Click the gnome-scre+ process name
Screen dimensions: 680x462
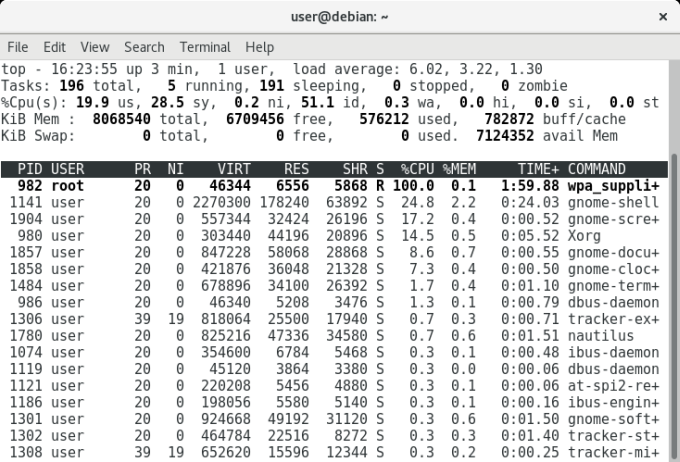point(613,219)
